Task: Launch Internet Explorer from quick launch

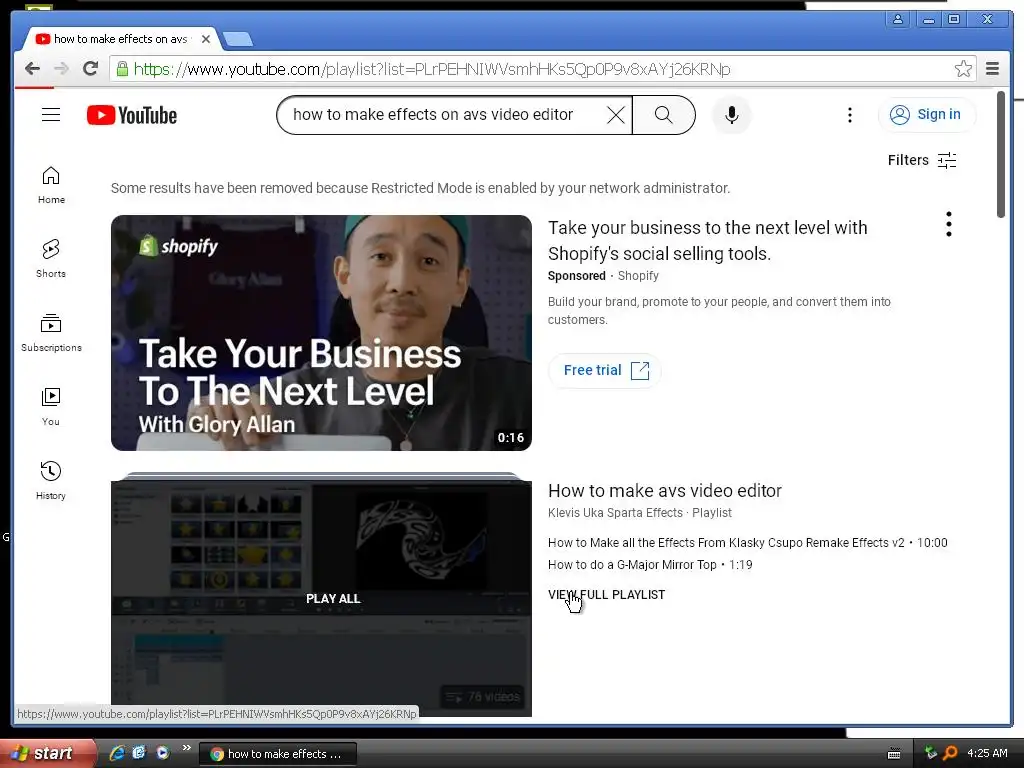Action: point(117,753)
